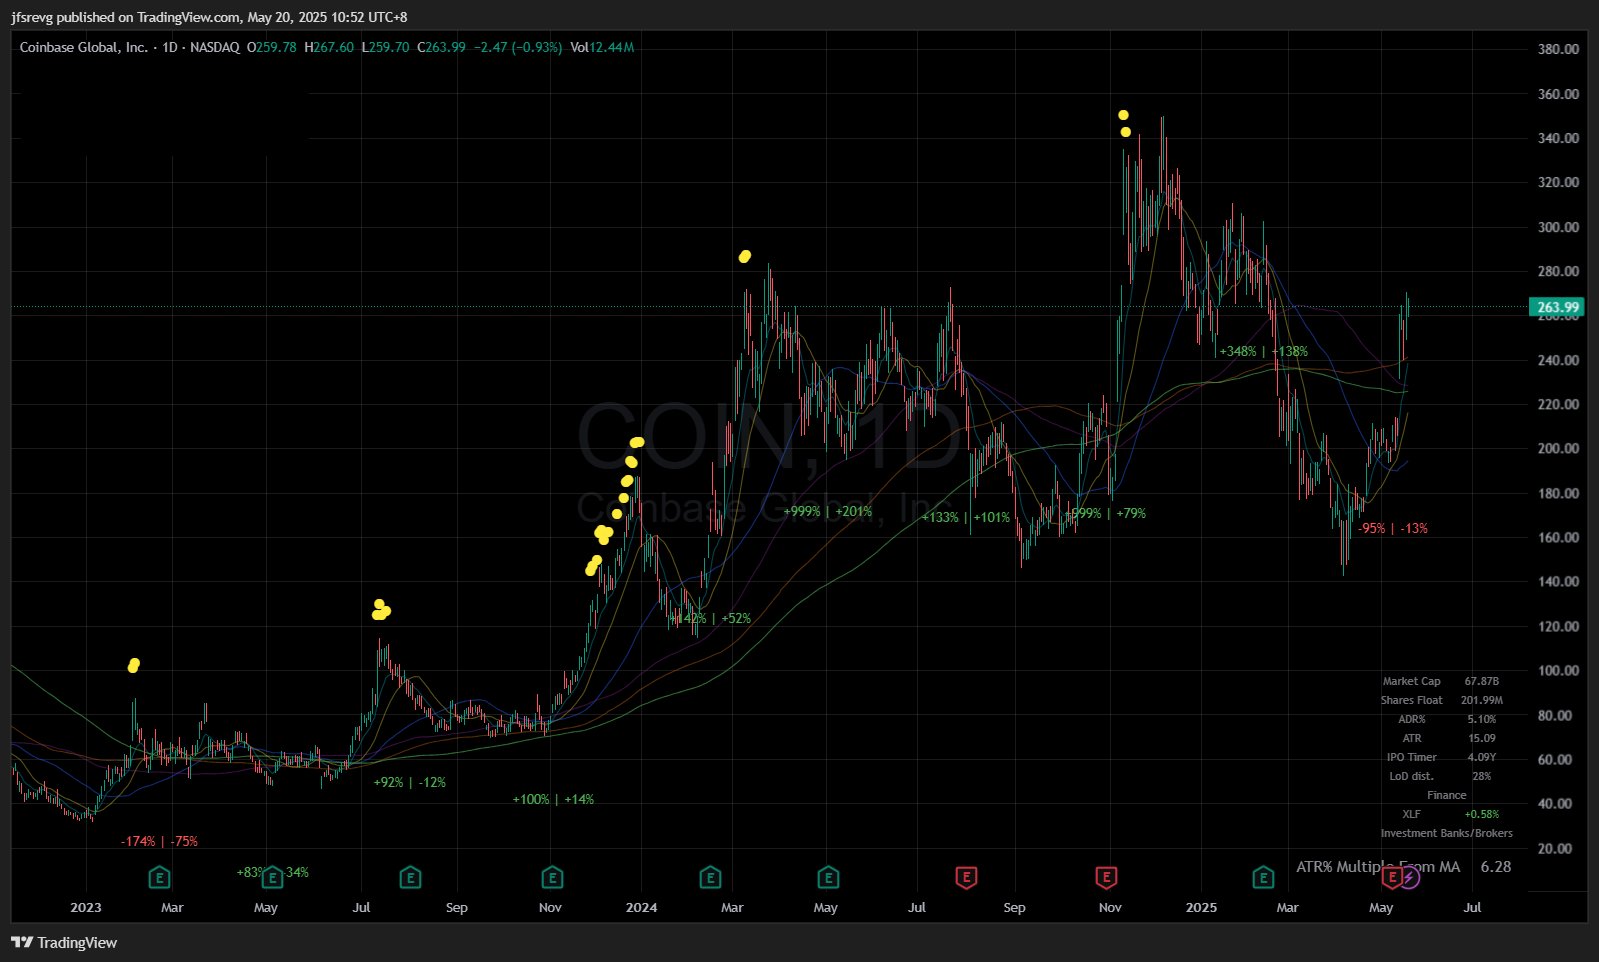
Task: Click the volume reading 12.44M
Action: (x=611, y=47)
